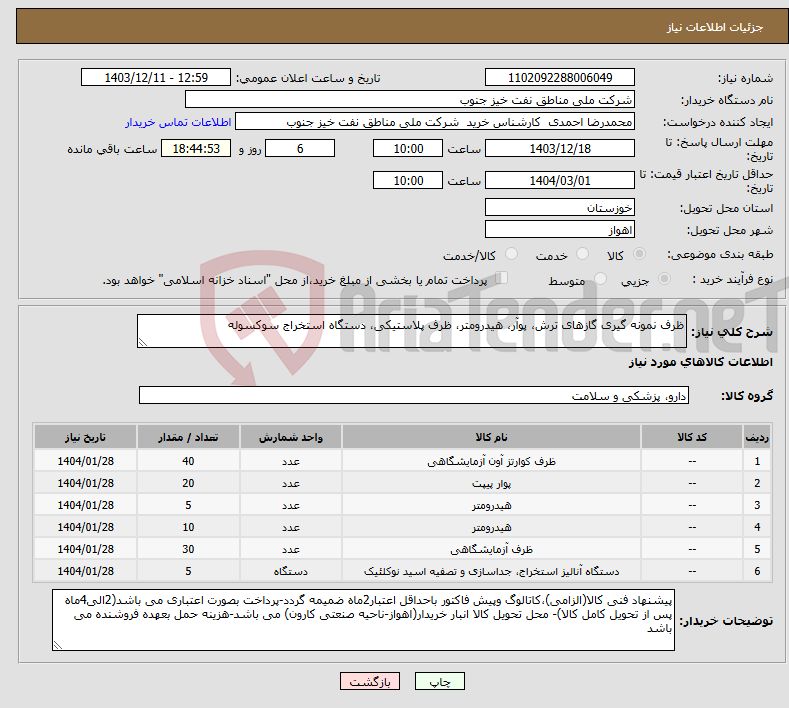
Task: Select the کالا/خدمت radio button
Action: pyautogui.click(x=511, y=254)
